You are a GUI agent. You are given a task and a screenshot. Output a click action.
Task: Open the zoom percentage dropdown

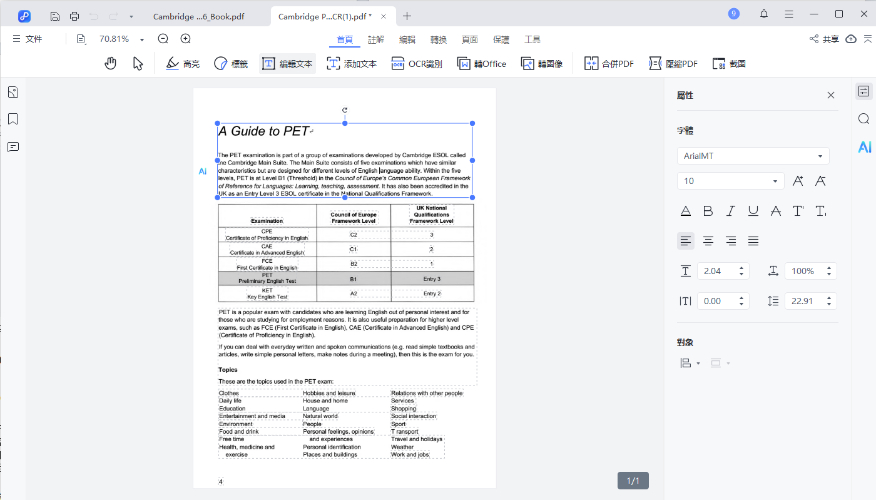pyautogui.click(x=142, y=39)
